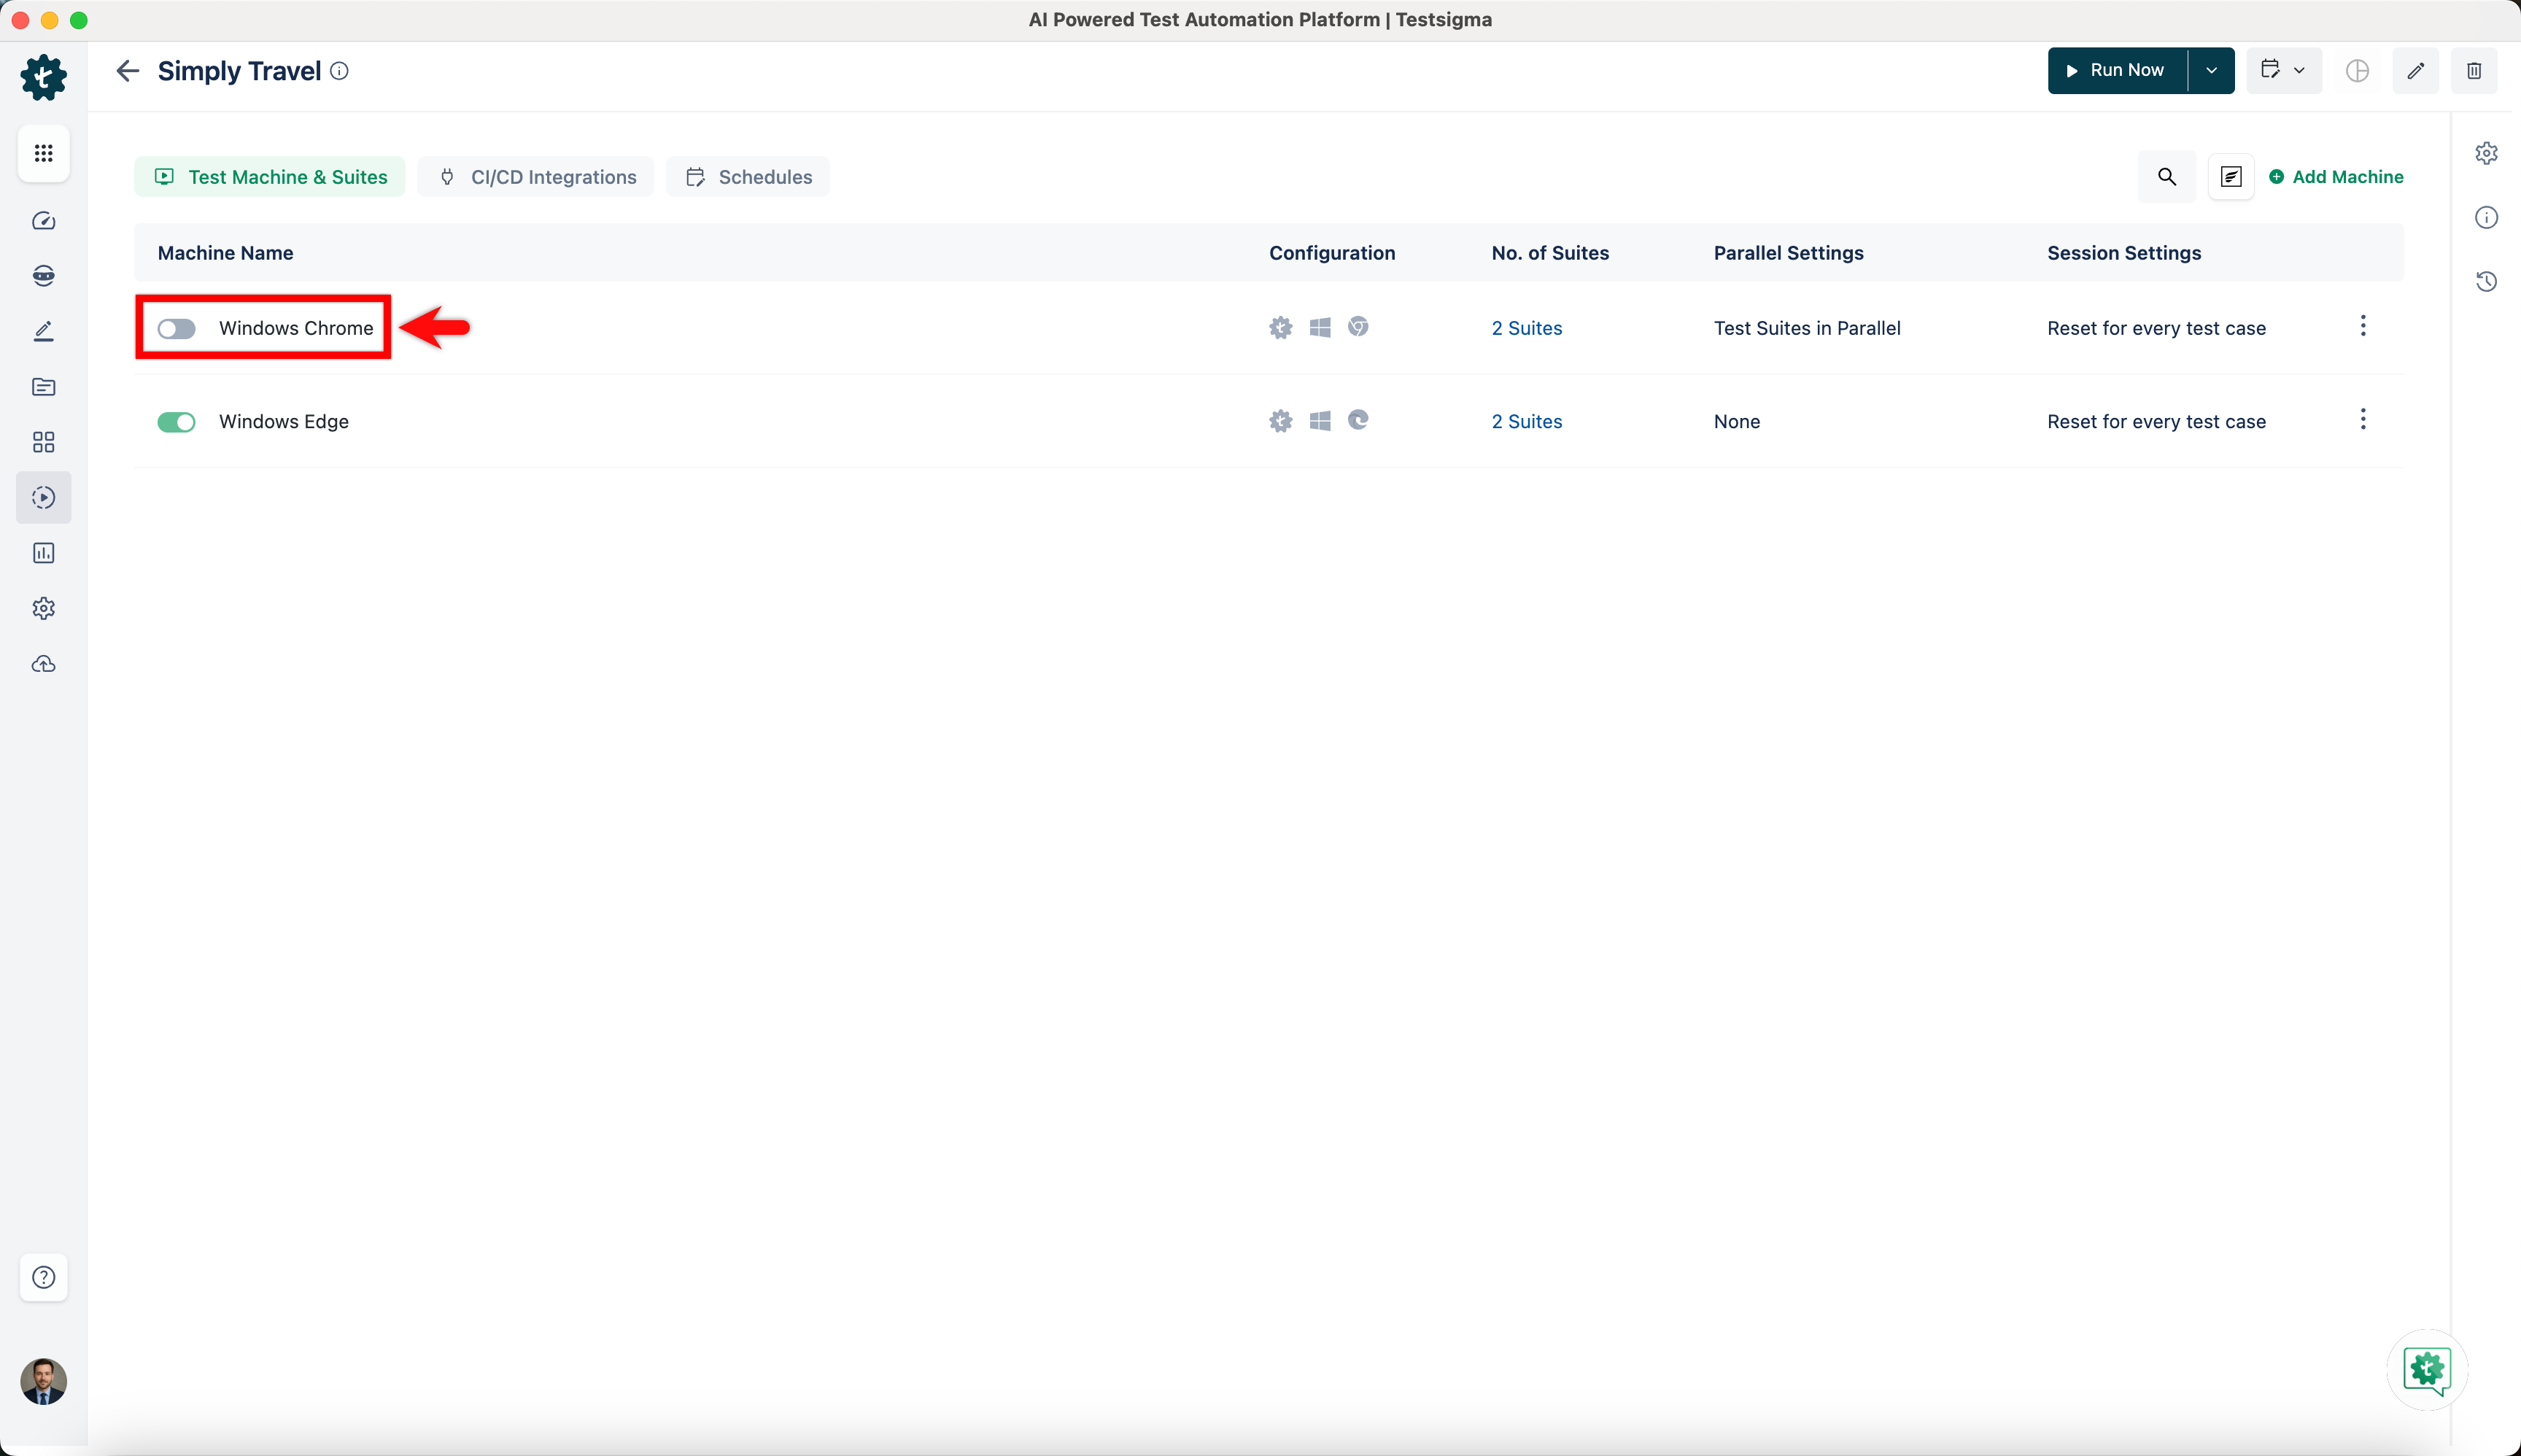Image resolution: width=2521 pixels, height=1456 pixels.
Task: Open the Windows Chrome row options menu
Action: tap(2362, 326)
